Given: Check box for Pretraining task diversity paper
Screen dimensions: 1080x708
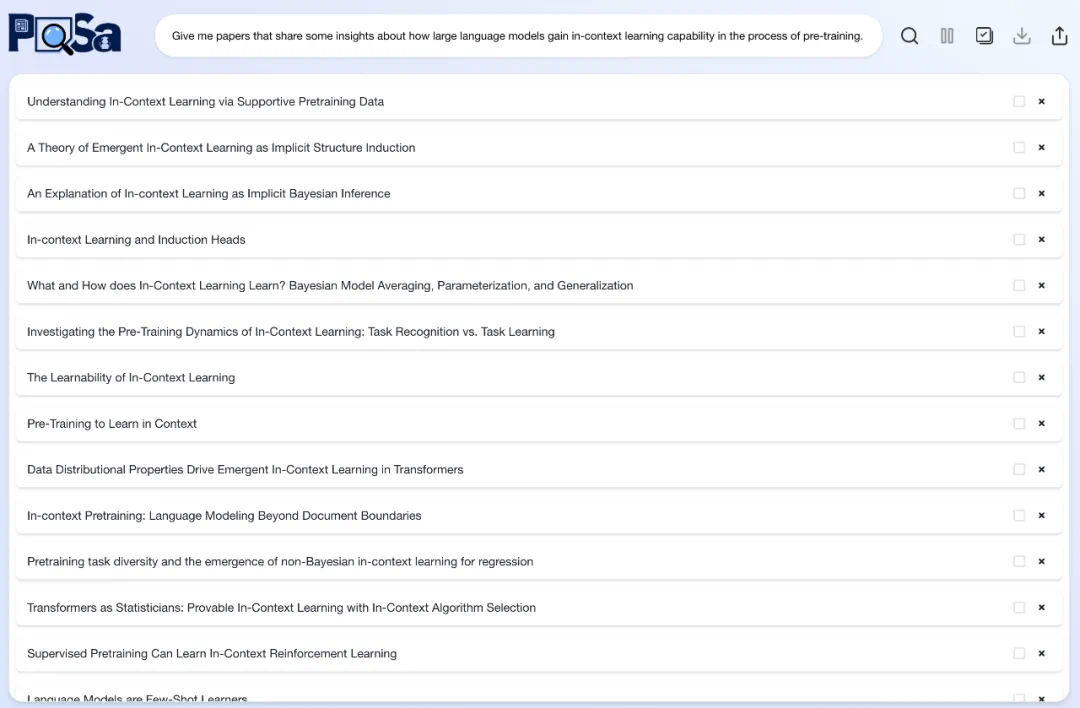Looking at the screenshot, I should 1019,561.
